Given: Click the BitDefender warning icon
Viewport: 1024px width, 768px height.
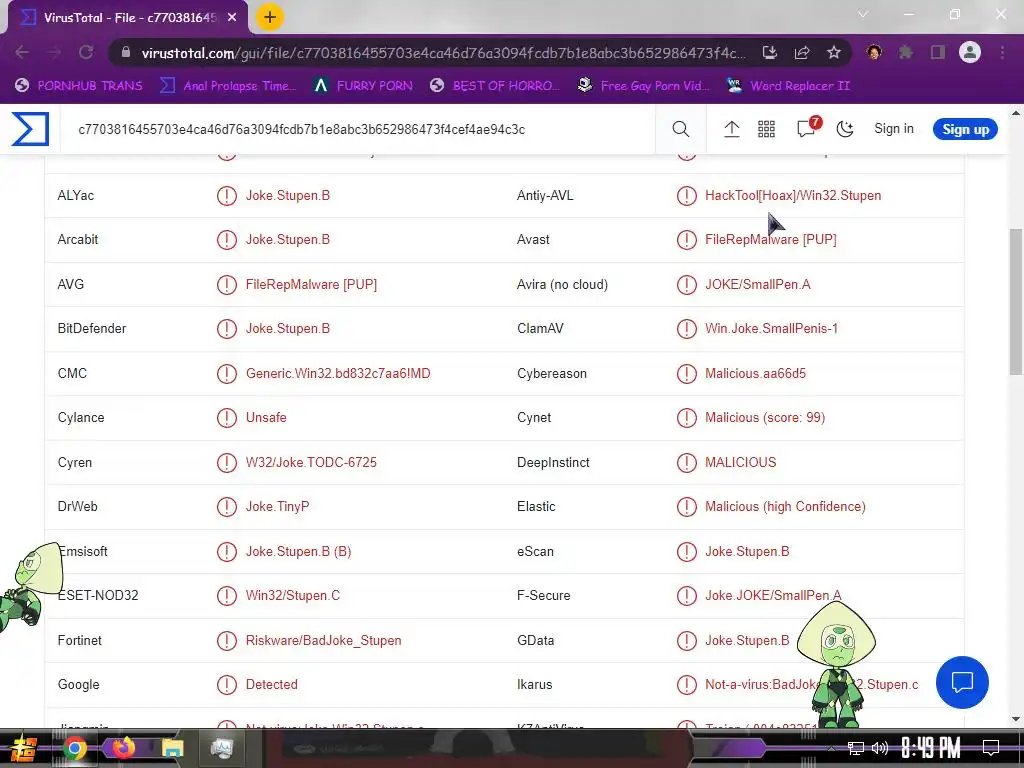Looking at the screenshot, I should [x=227, y=328].
